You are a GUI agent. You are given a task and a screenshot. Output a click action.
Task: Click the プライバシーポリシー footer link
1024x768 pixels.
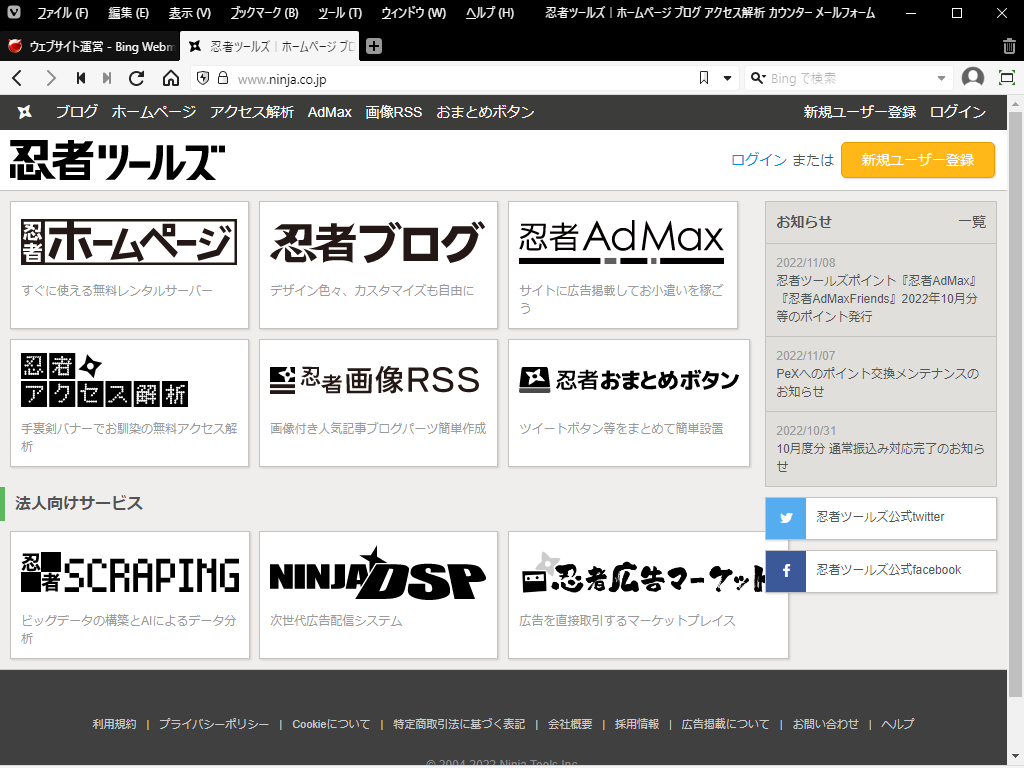coord(214,724)
